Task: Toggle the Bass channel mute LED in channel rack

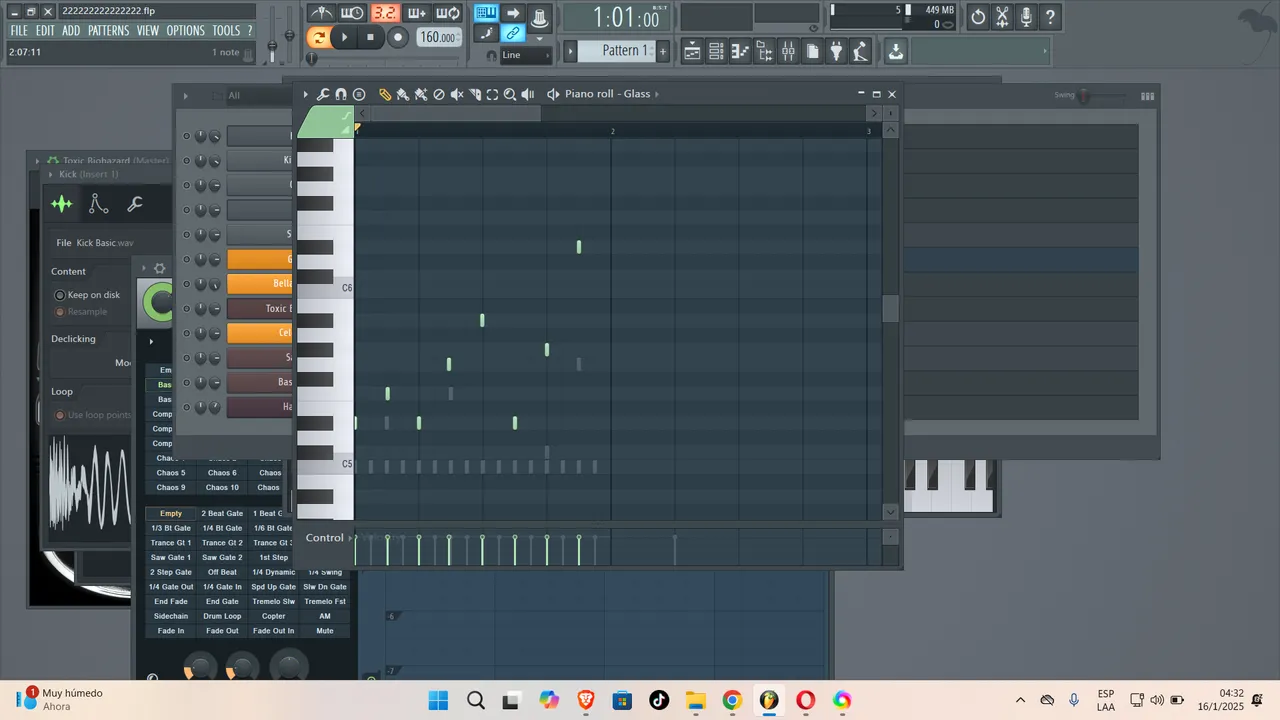Action: 186,383
